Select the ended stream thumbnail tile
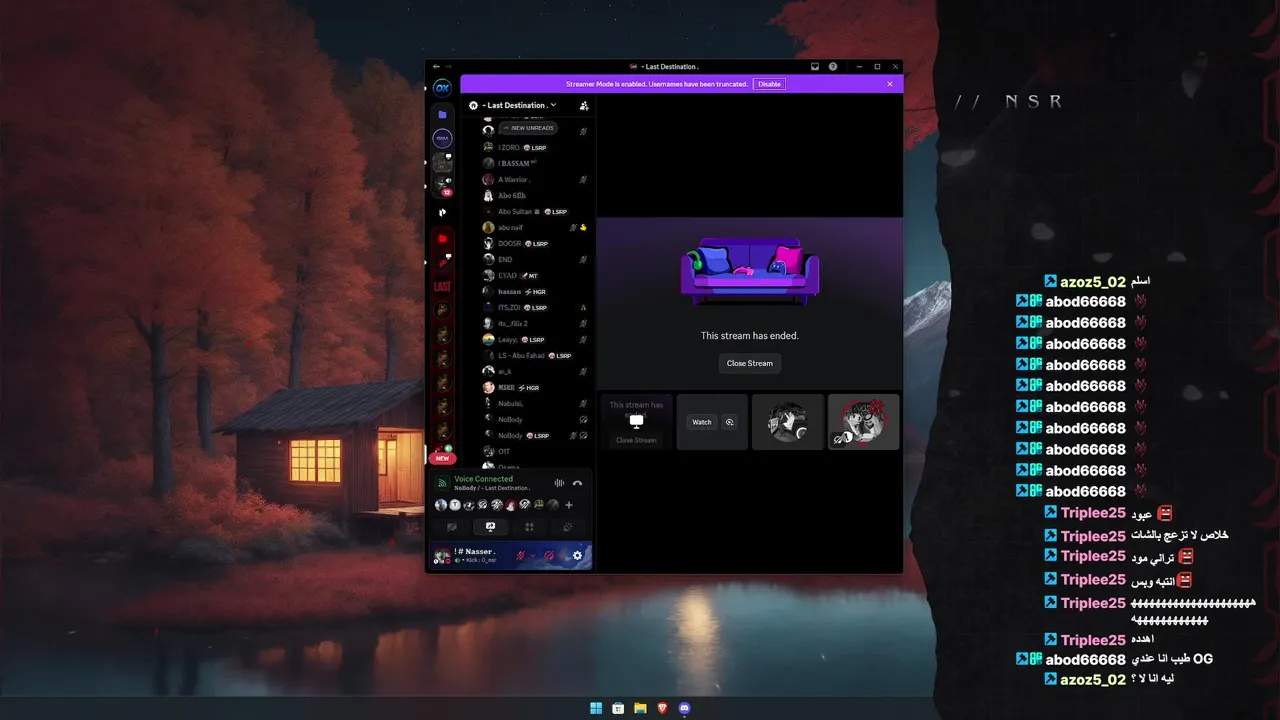The width and height of the screenshot is (1280, 720). click(636, 422)
